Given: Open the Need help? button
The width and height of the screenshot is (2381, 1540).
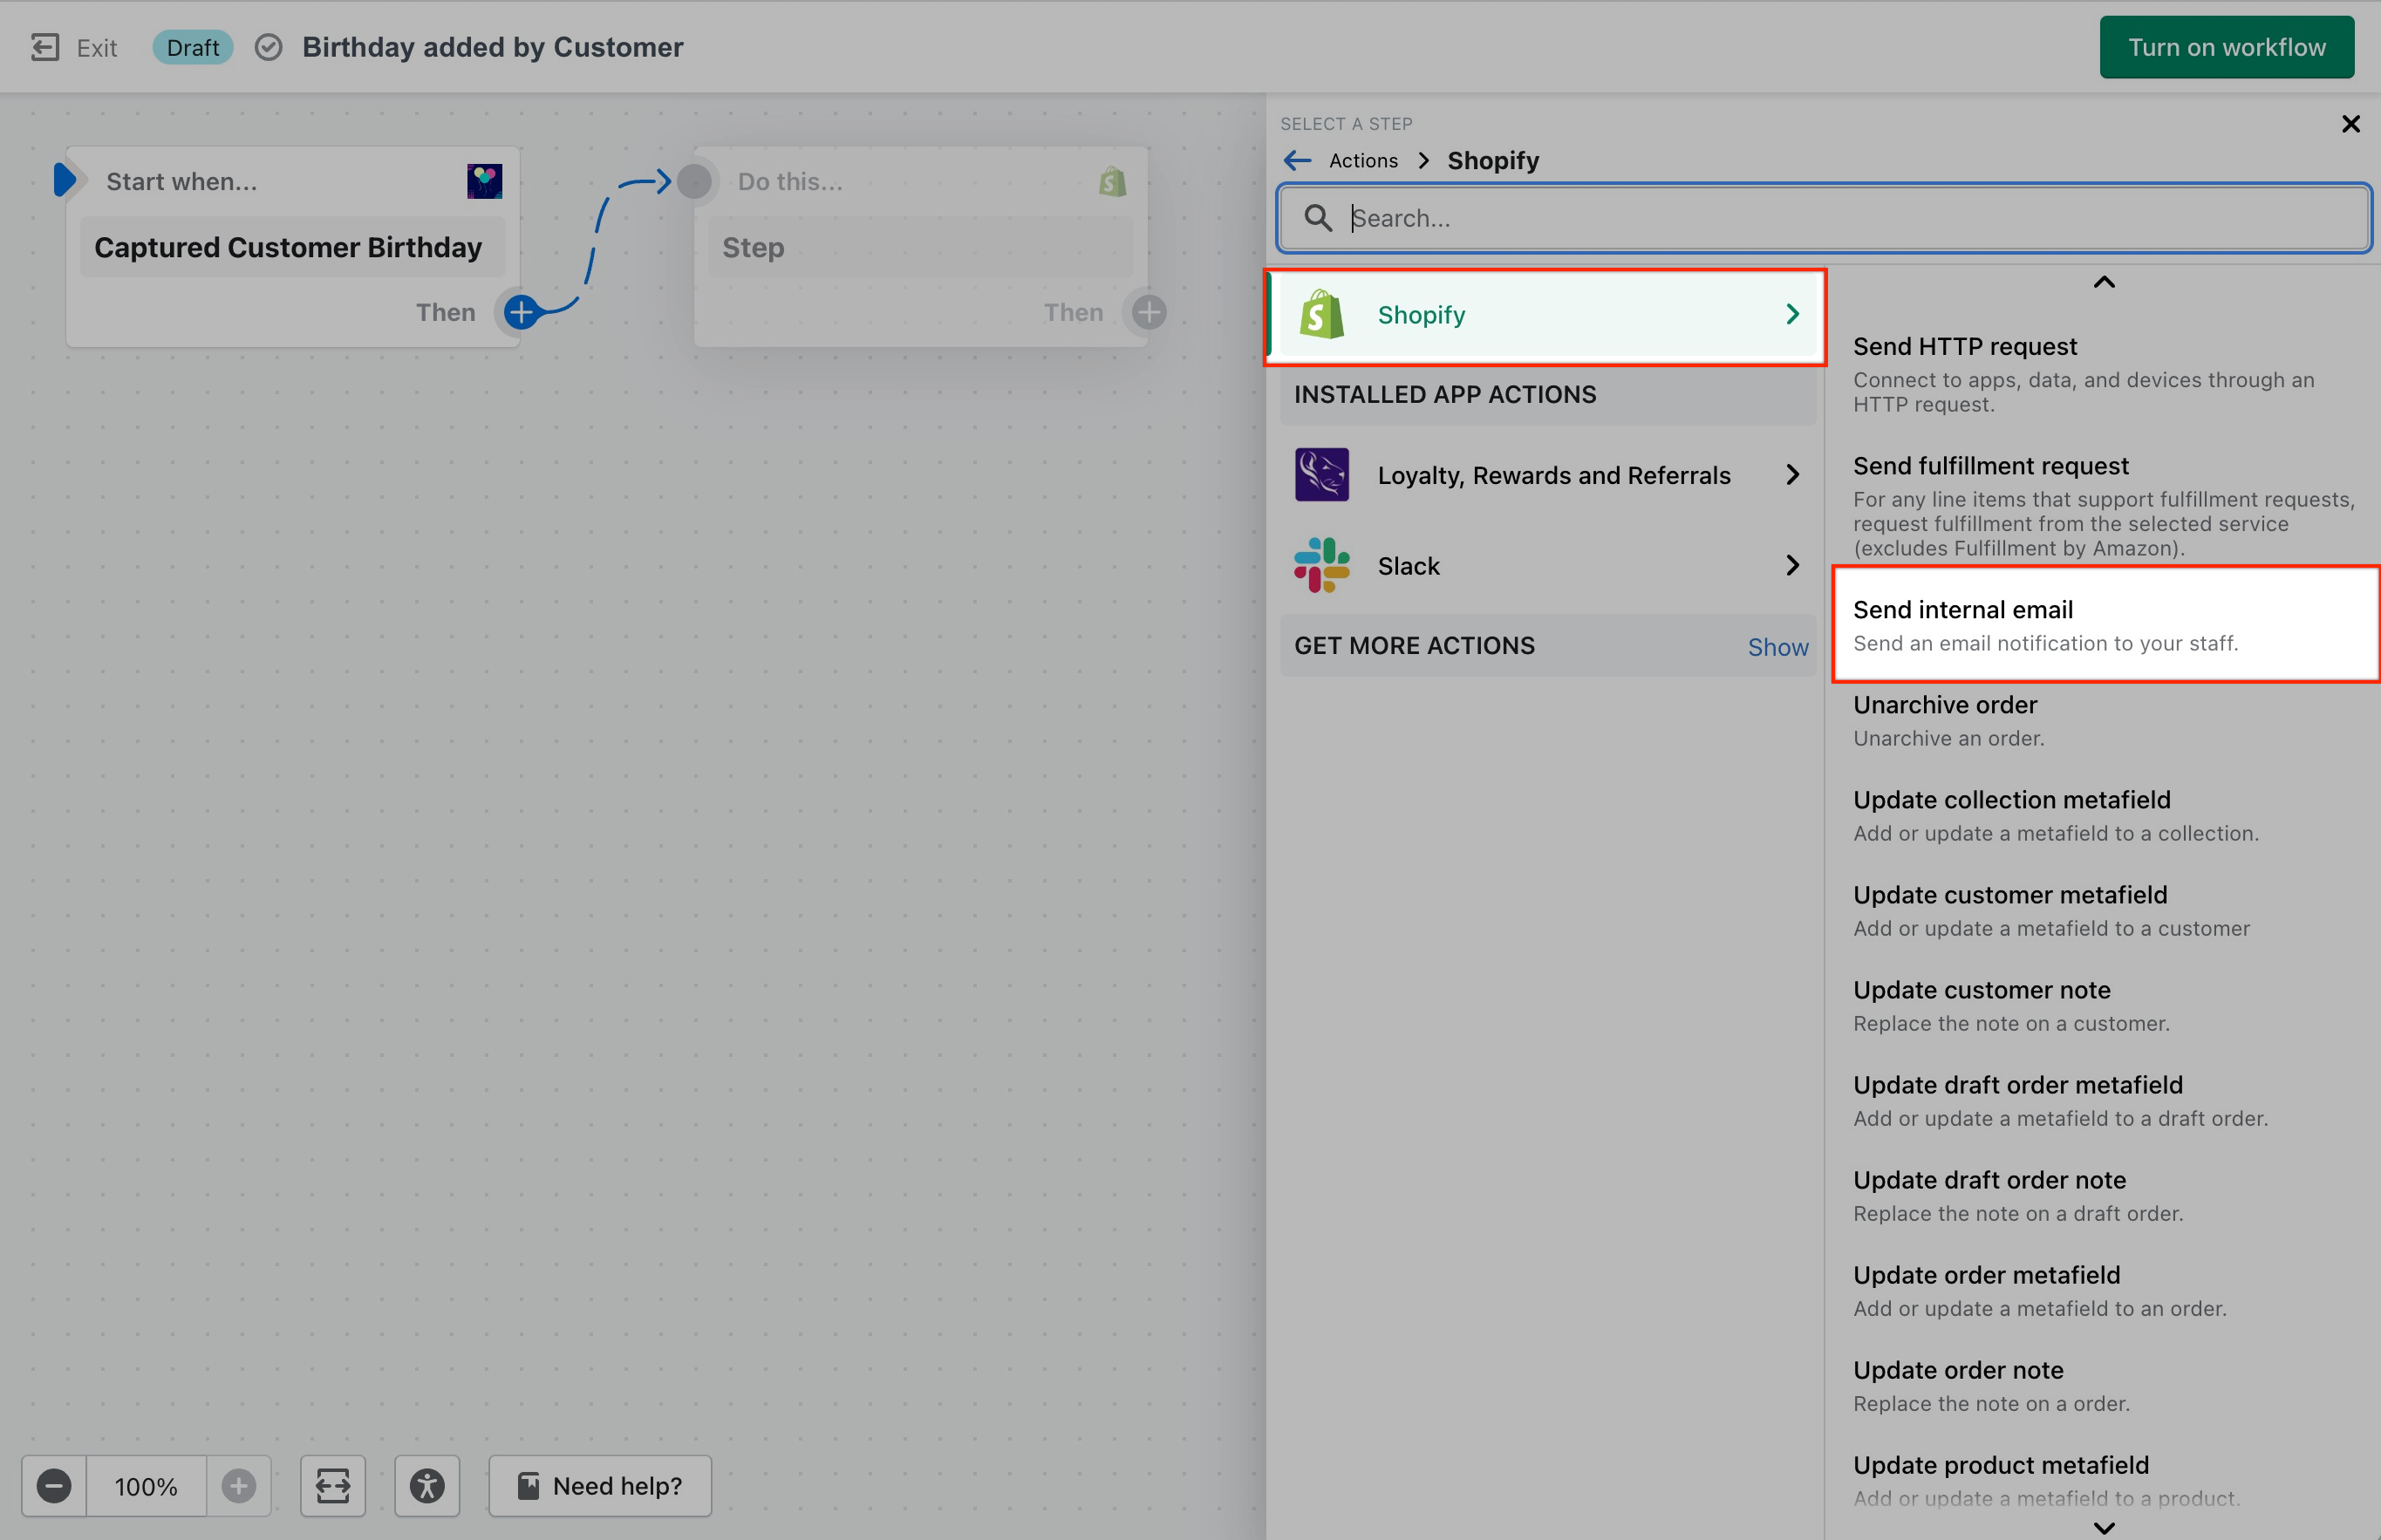Looking at the screenshot, I should (x=600, y=1486).
